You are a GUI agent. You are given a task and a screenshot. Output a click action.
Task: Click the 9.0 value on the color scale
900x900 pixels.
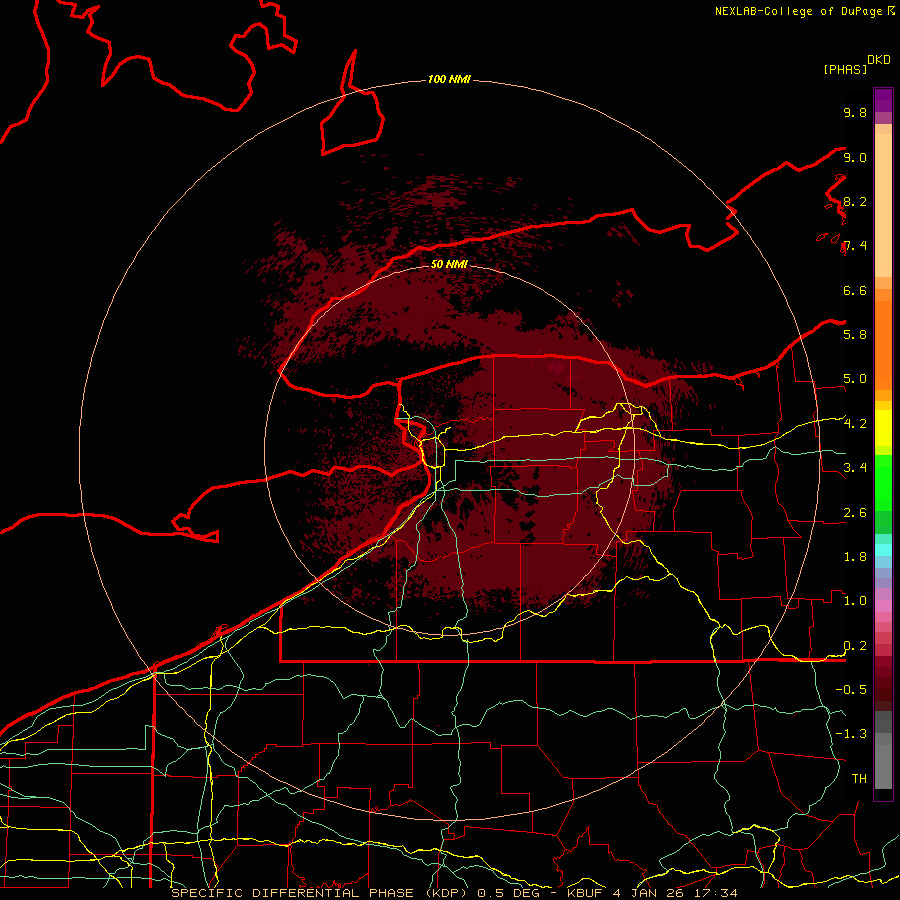coord(855,158)
